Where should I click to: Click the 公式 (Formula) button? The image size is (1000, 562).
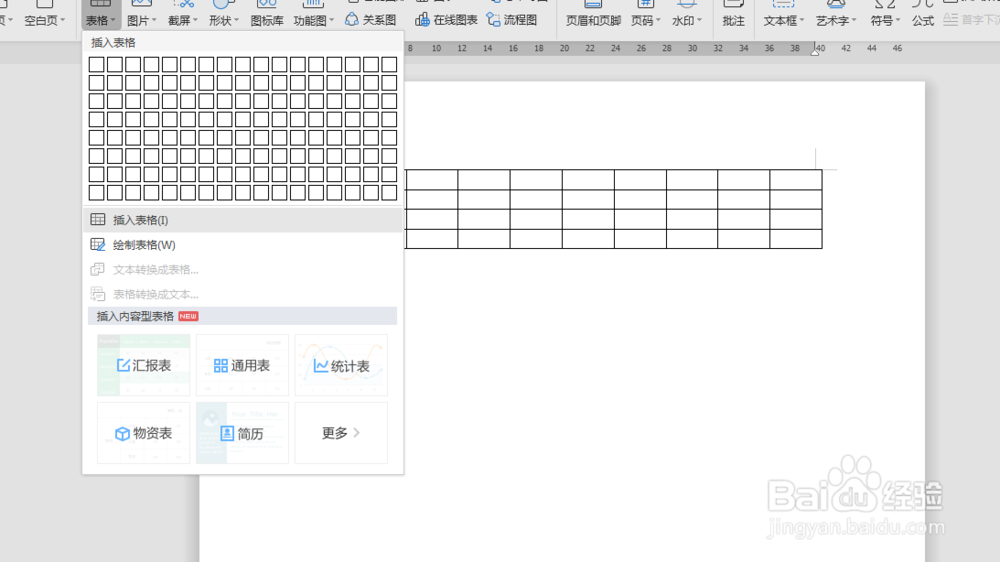[x=923, y=14]
